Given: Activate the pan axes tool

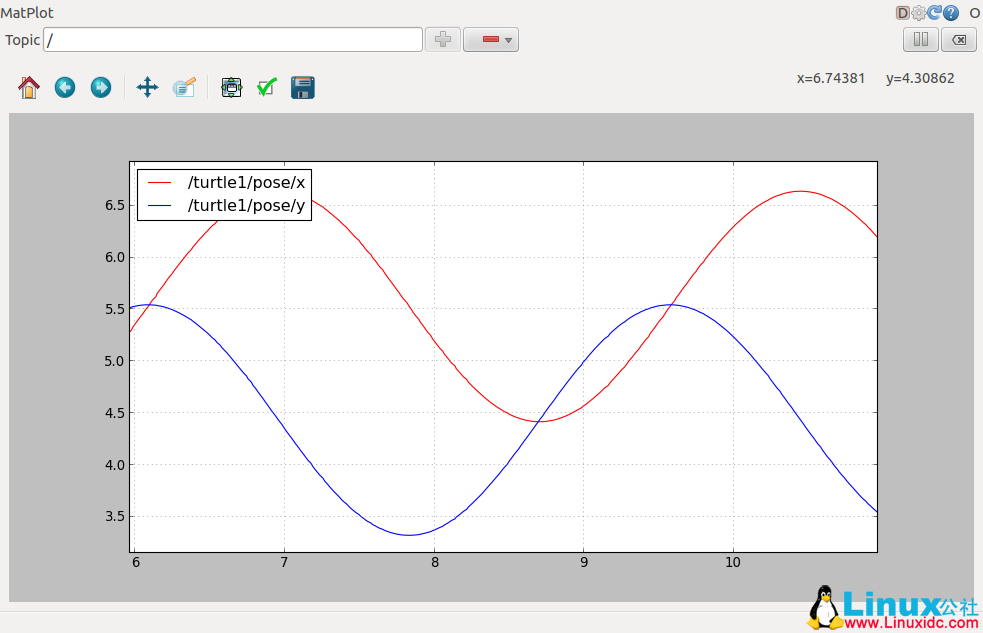Looking at the screenshot, I should coord(147,87).
